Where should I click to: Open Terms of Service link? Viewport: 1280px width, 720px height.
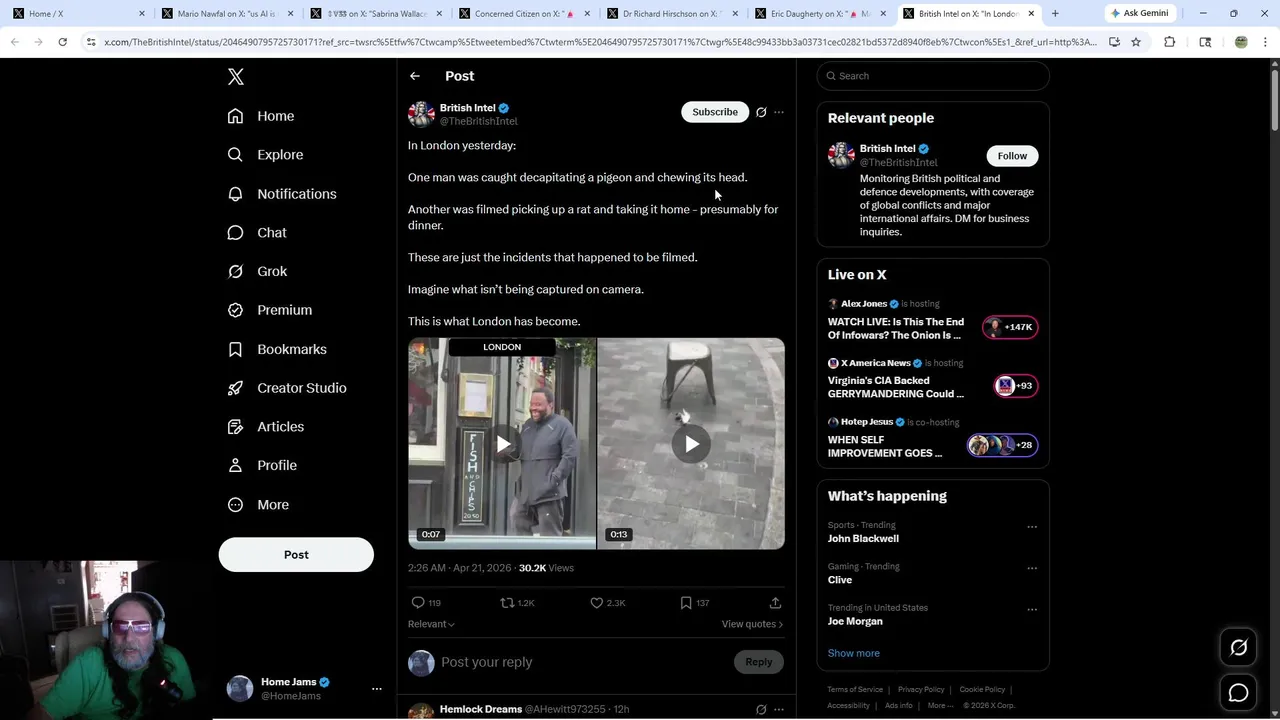point(855,690)
